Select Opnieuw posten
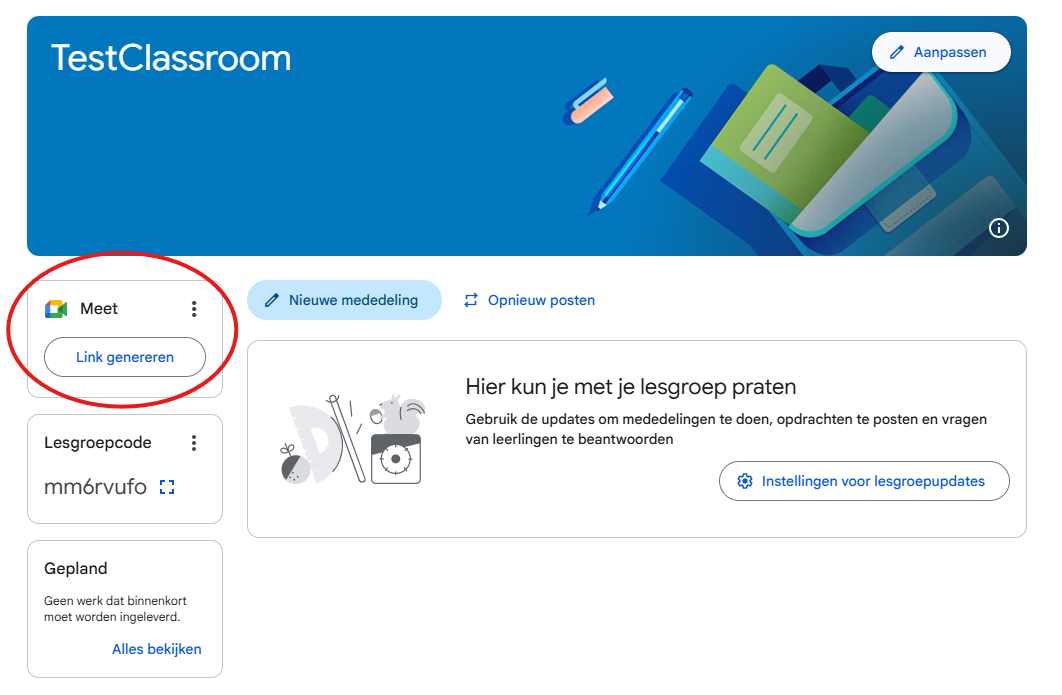The image size is (1062, 695). point(529,300)
